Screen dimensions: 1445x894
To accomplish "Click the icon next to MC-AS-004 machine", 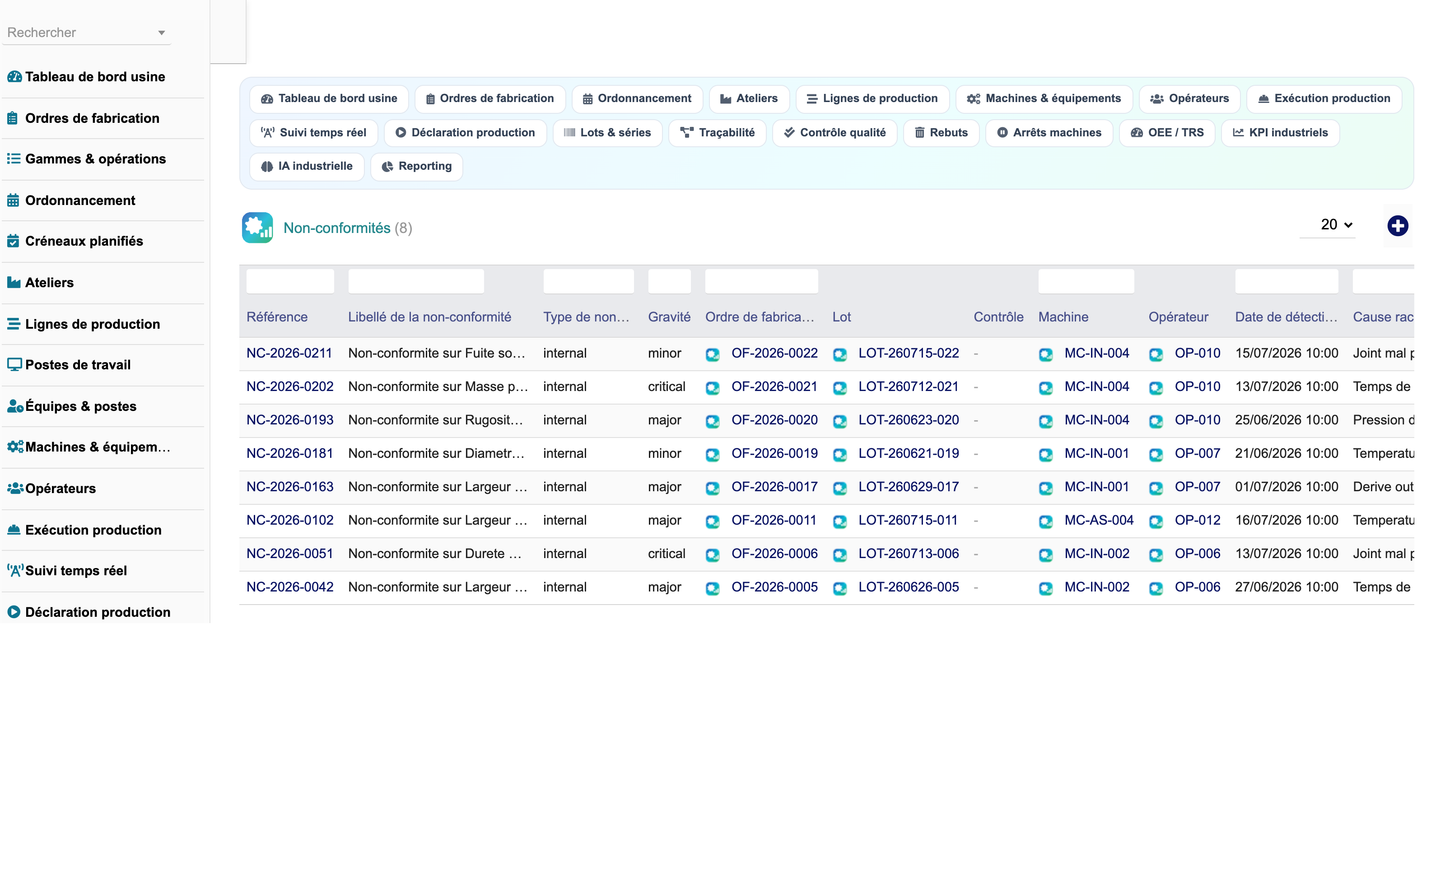I will coord(1045,521).
